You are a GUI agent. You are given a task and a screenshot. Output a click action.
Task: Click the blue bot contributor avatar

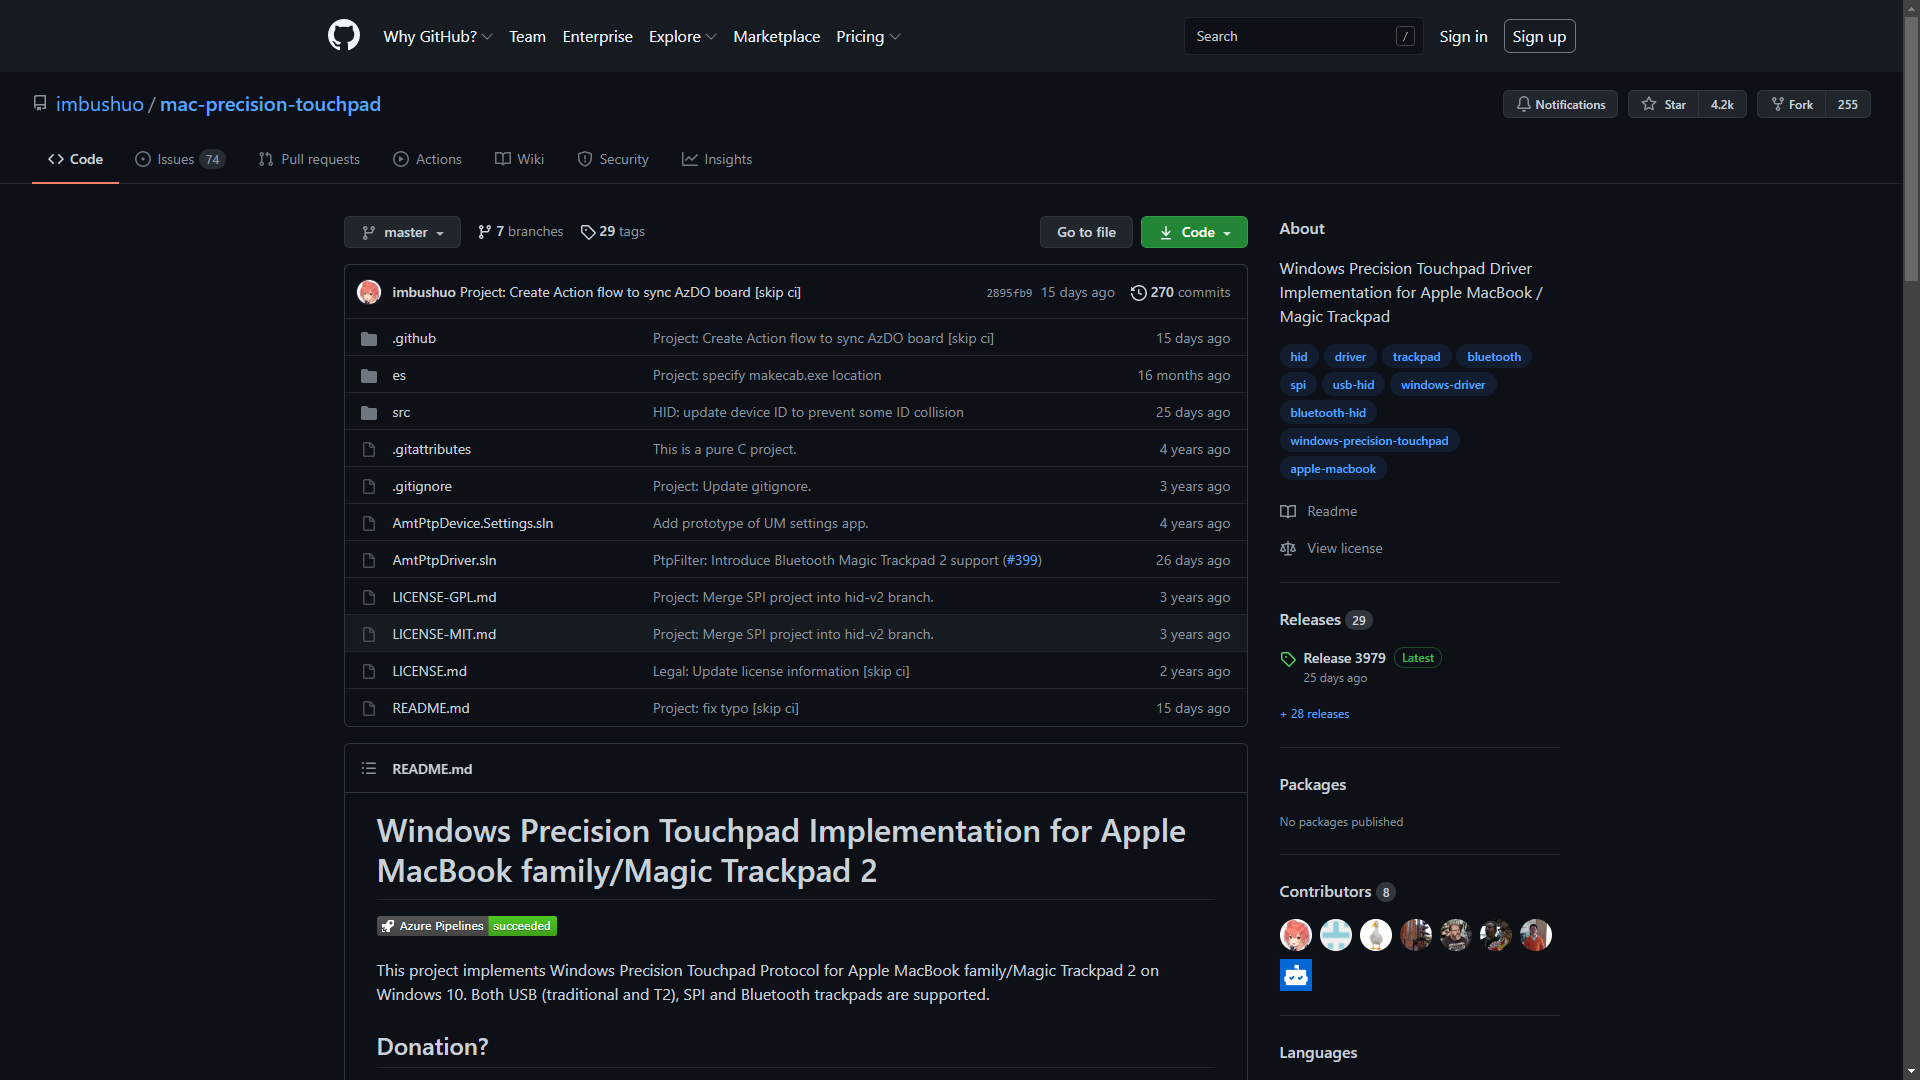(1295, 975)
